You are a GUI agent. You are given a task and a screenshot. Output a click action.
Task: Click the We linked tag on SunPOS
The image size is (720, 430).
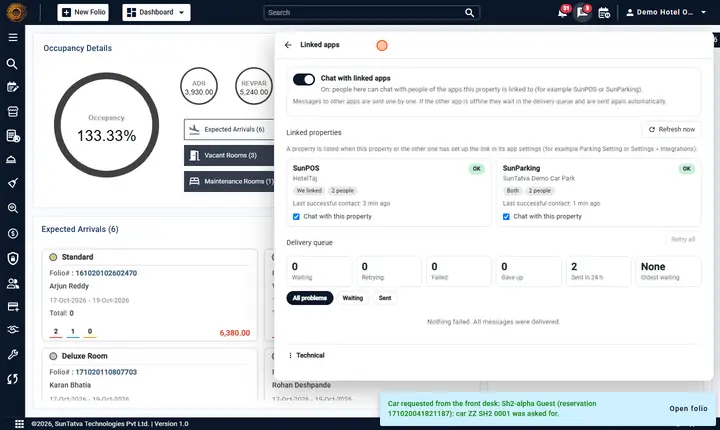tap(309, 191)
